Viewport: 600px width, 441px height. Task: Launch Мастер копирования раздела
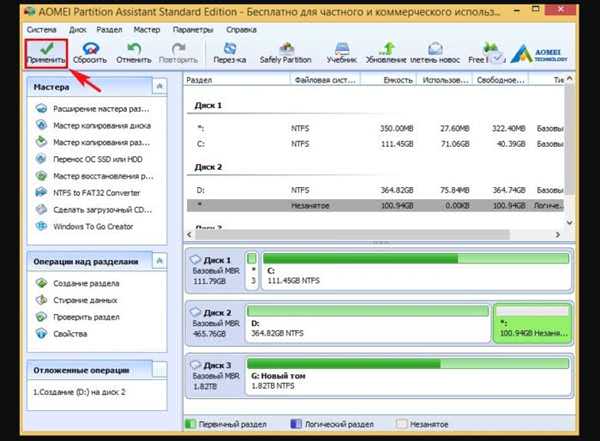(x=93, y=142)
